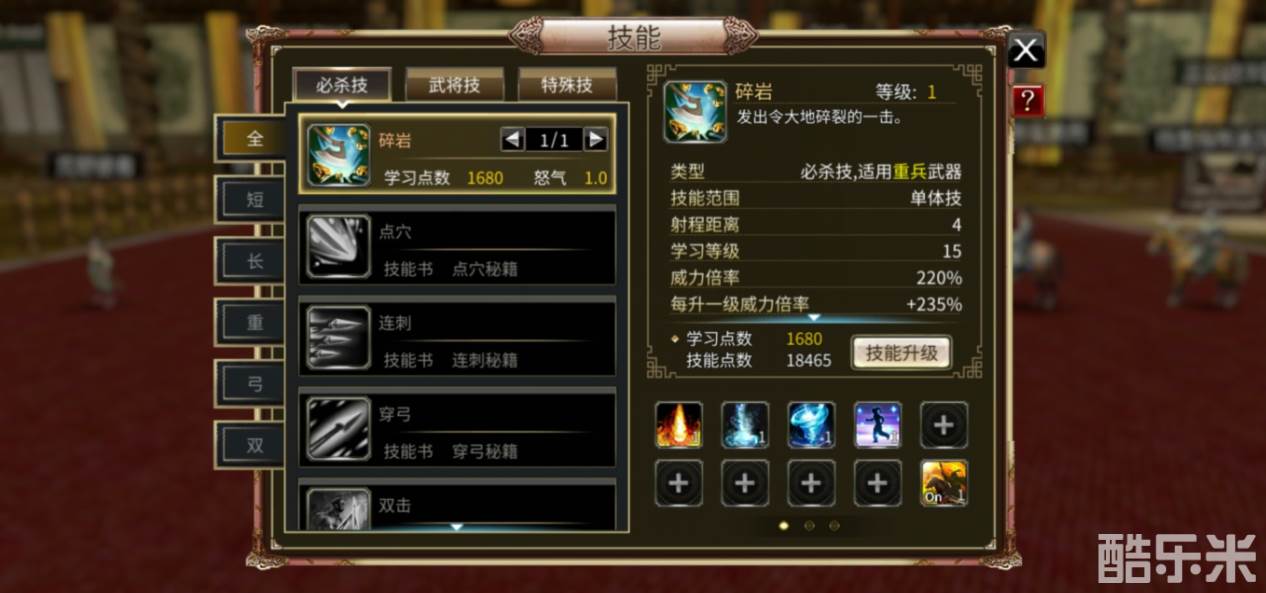Toggle the 短 weapon filter
Screen dimensions: 1266x593
[254, 199]
